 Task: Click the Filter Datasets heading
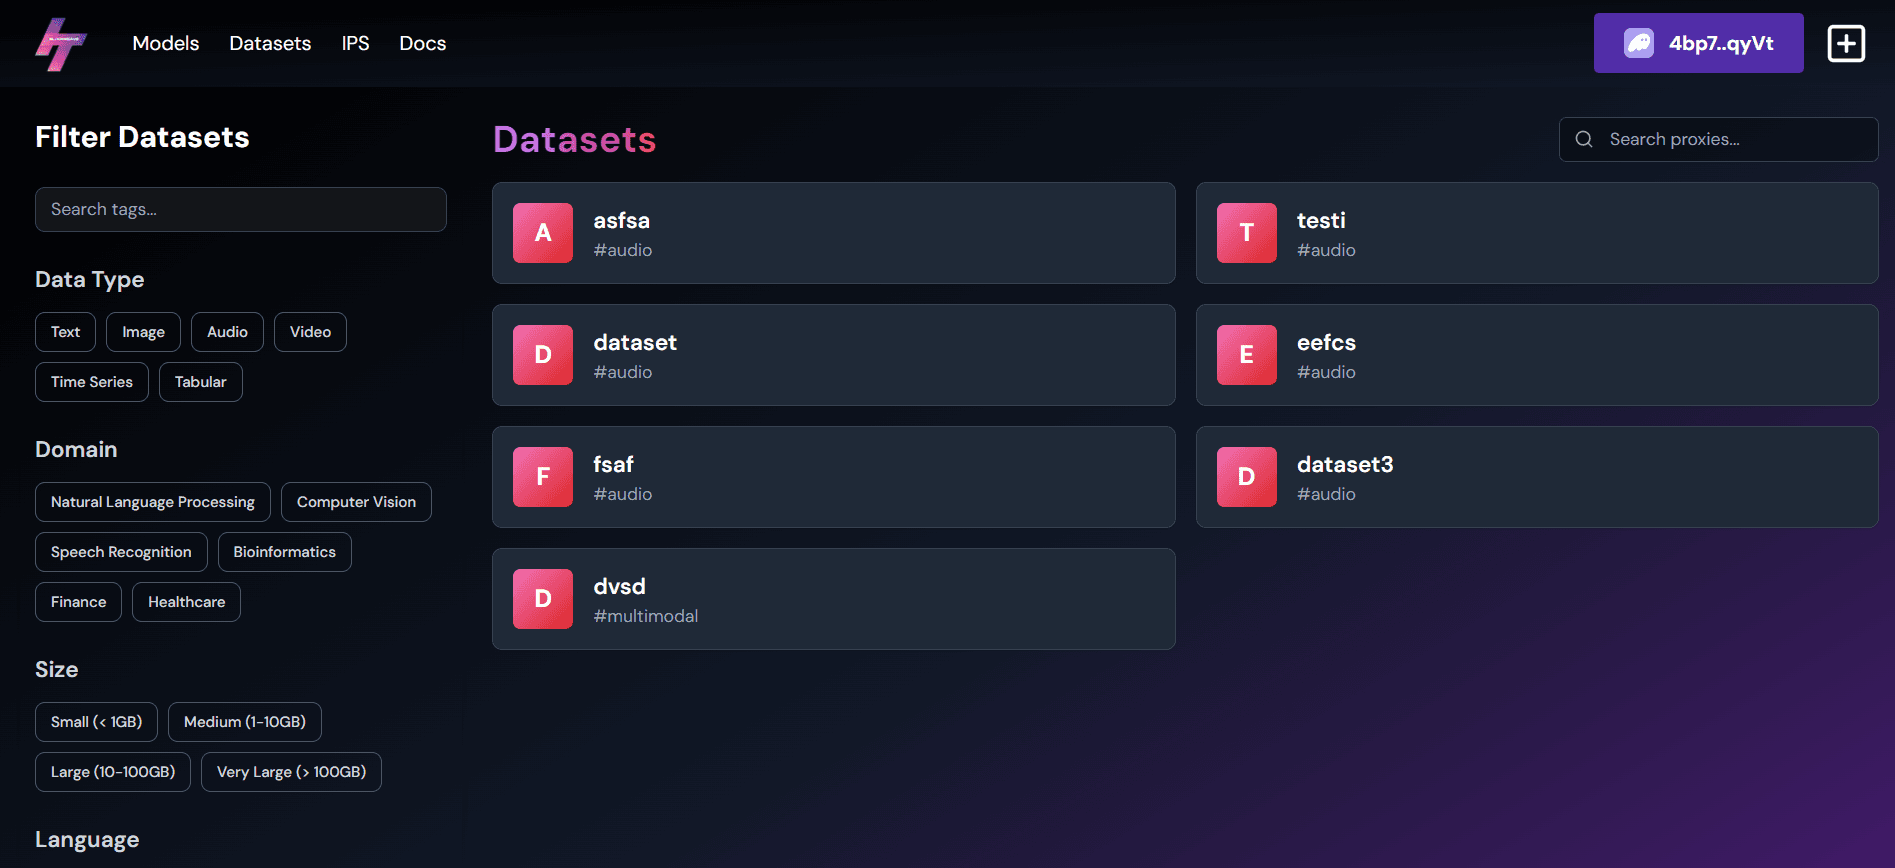[x=142, y=137]
